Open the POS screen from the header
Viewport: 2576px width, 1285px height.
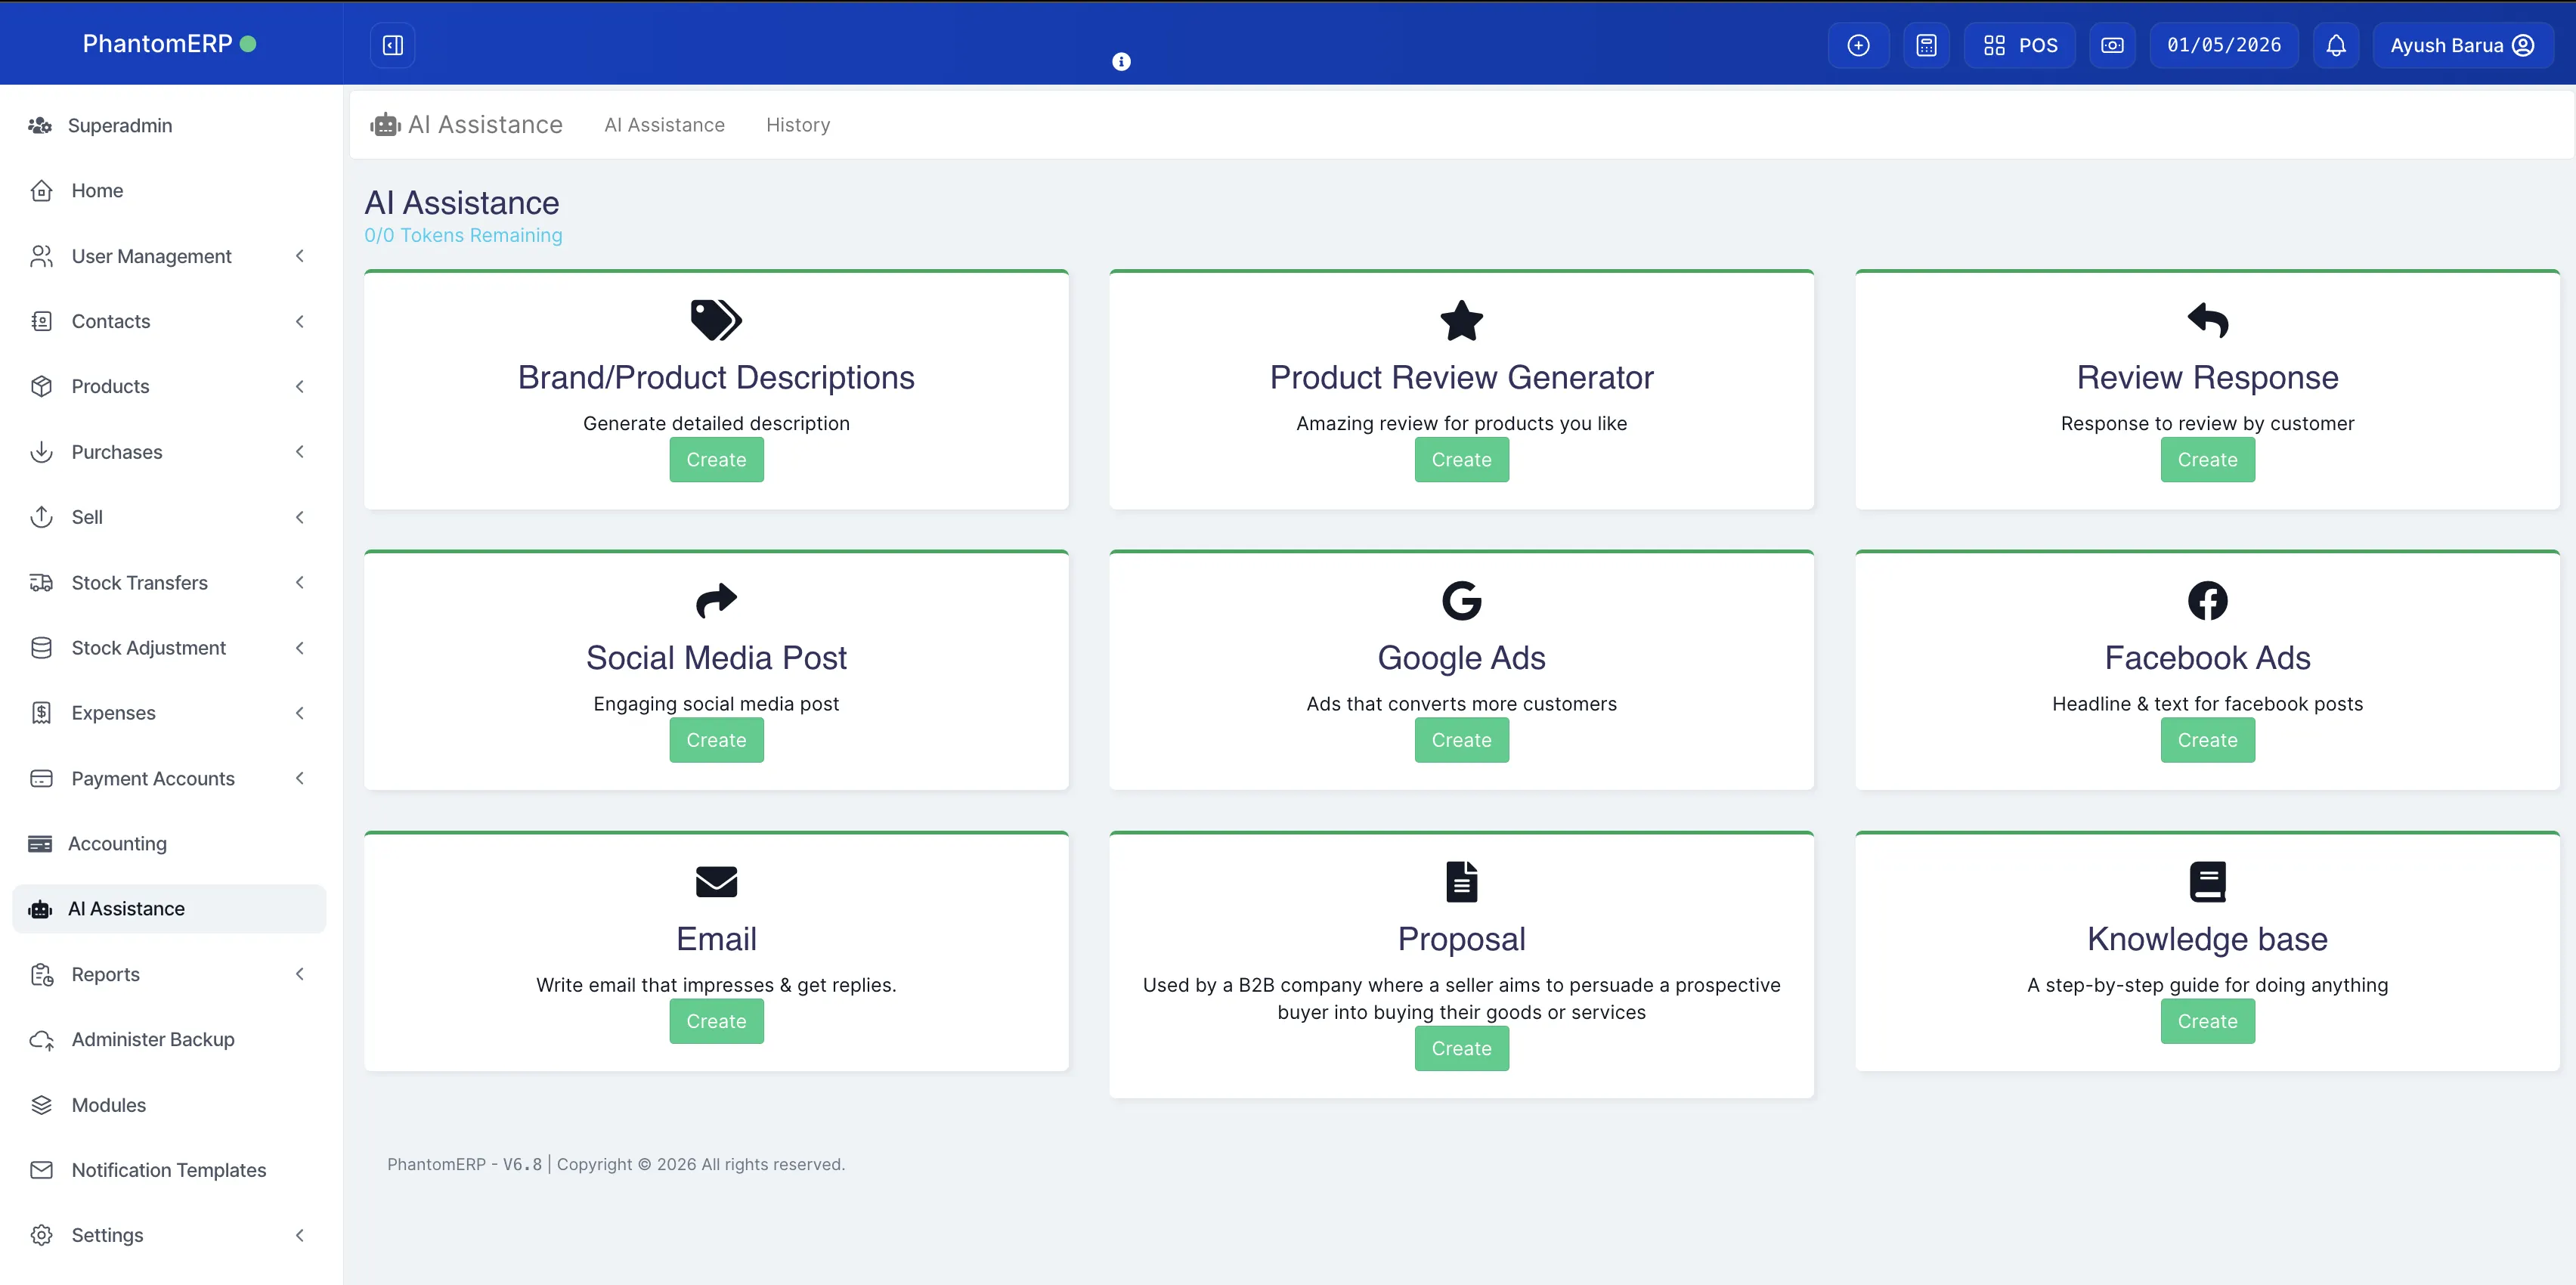pyautogui.click(x=2018, y=44)
